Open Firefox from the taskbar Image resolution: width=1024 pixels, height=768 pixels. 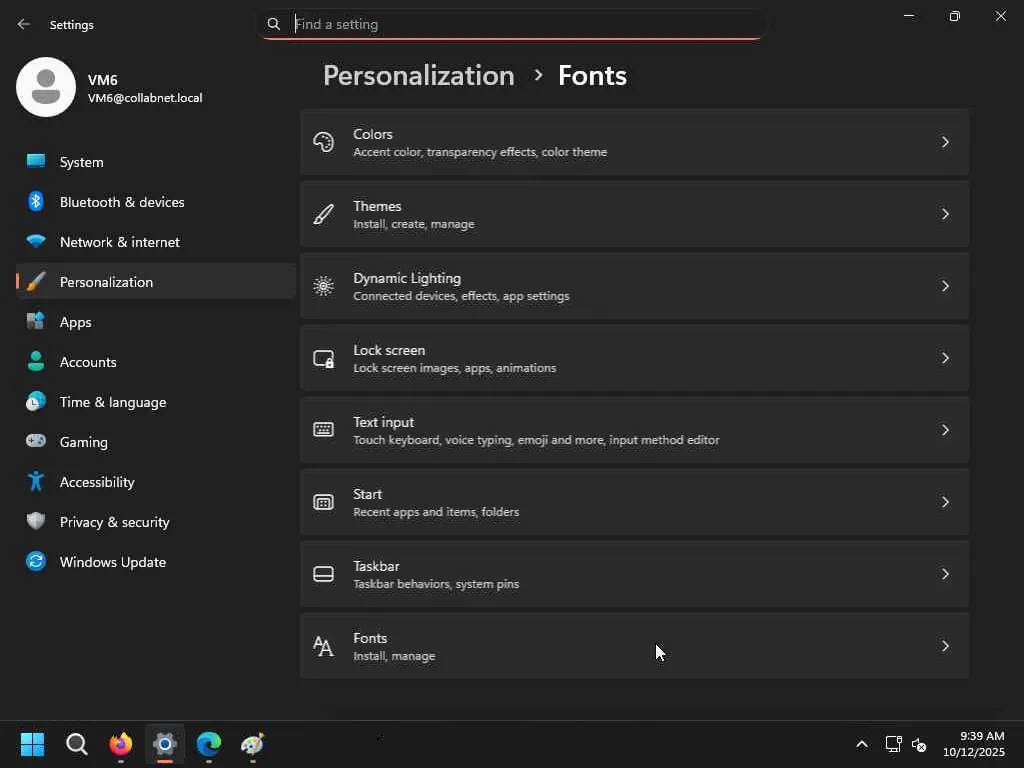click(121, 744)
